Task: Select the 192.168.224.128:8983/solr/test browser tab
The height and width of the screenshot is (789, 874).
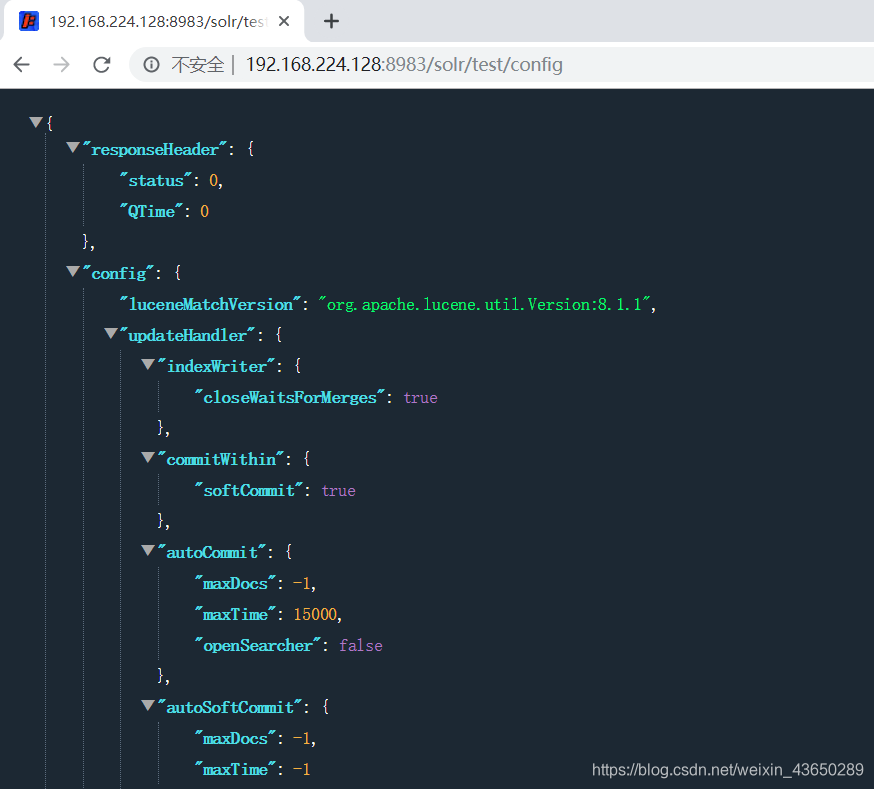Action: (154, 21)
